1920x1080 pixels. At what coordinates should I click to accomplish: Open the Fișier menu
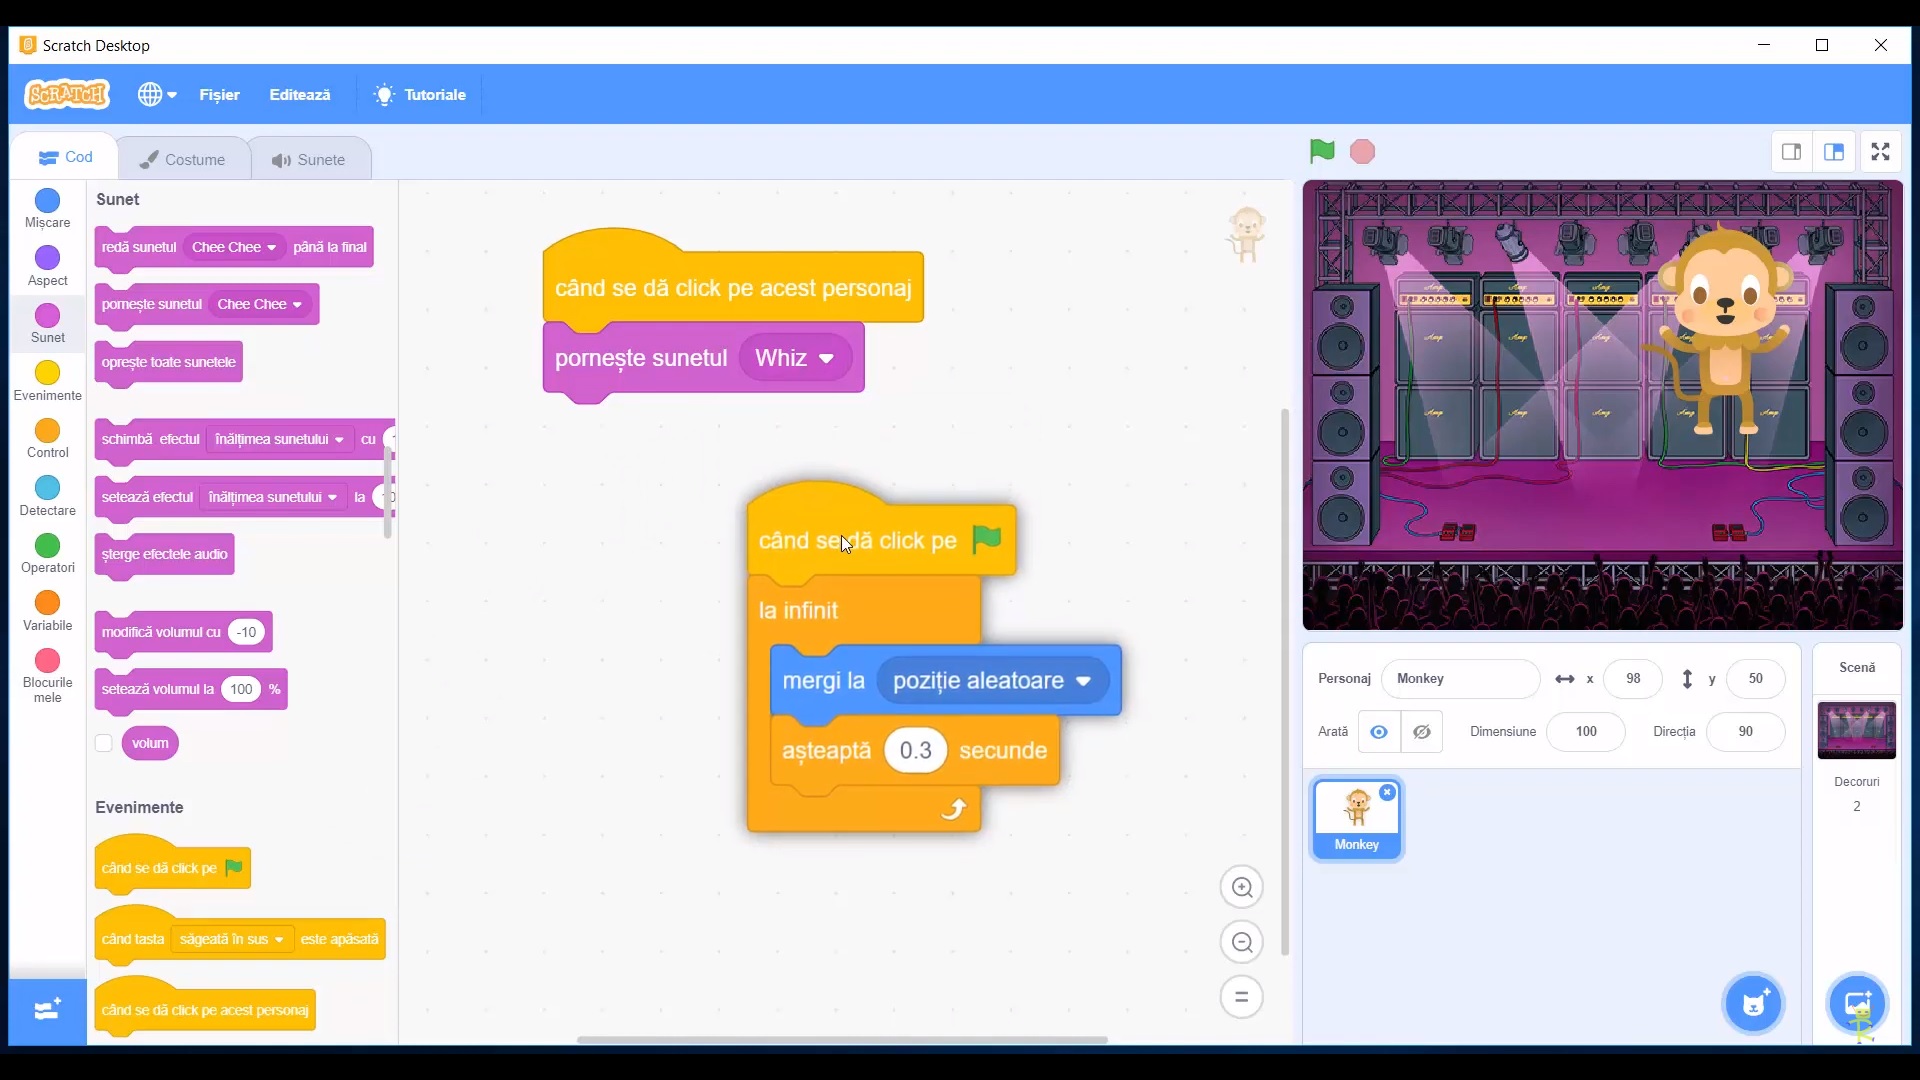[x=219, y=94]
